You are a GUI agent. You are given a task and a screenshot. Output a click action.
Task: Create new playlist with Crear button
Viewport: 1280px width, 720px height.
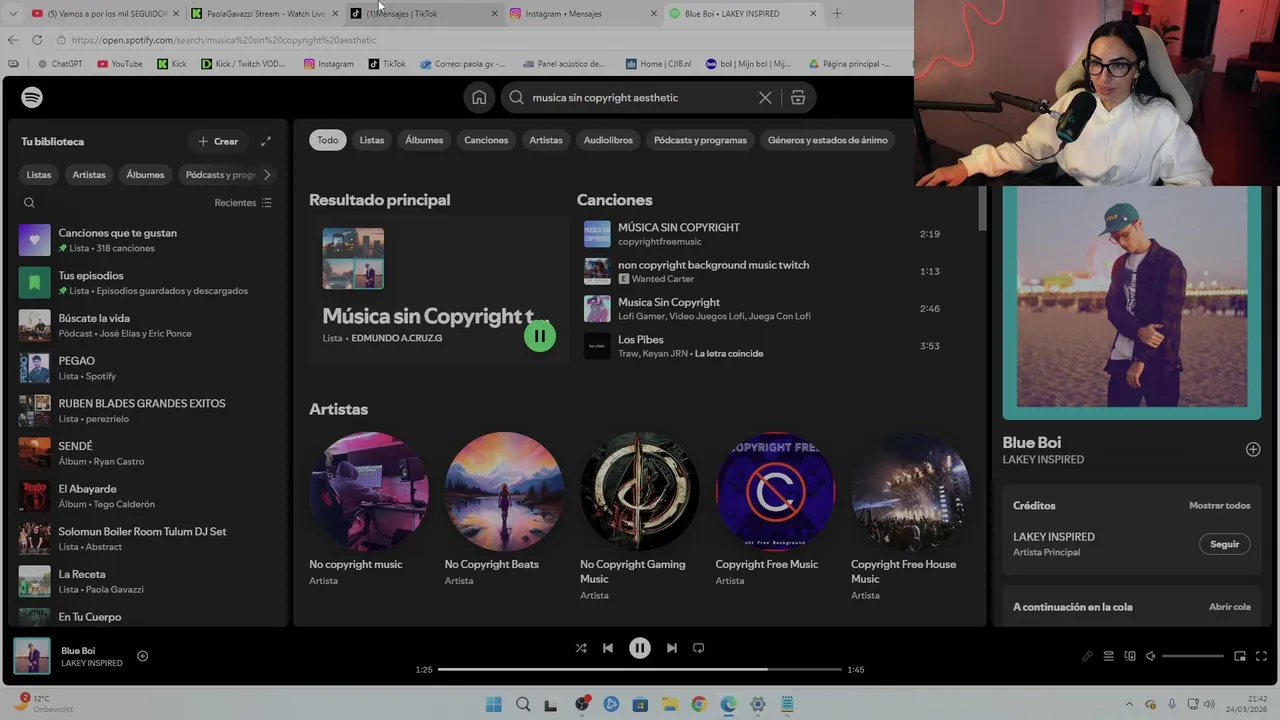click(218, 141)
